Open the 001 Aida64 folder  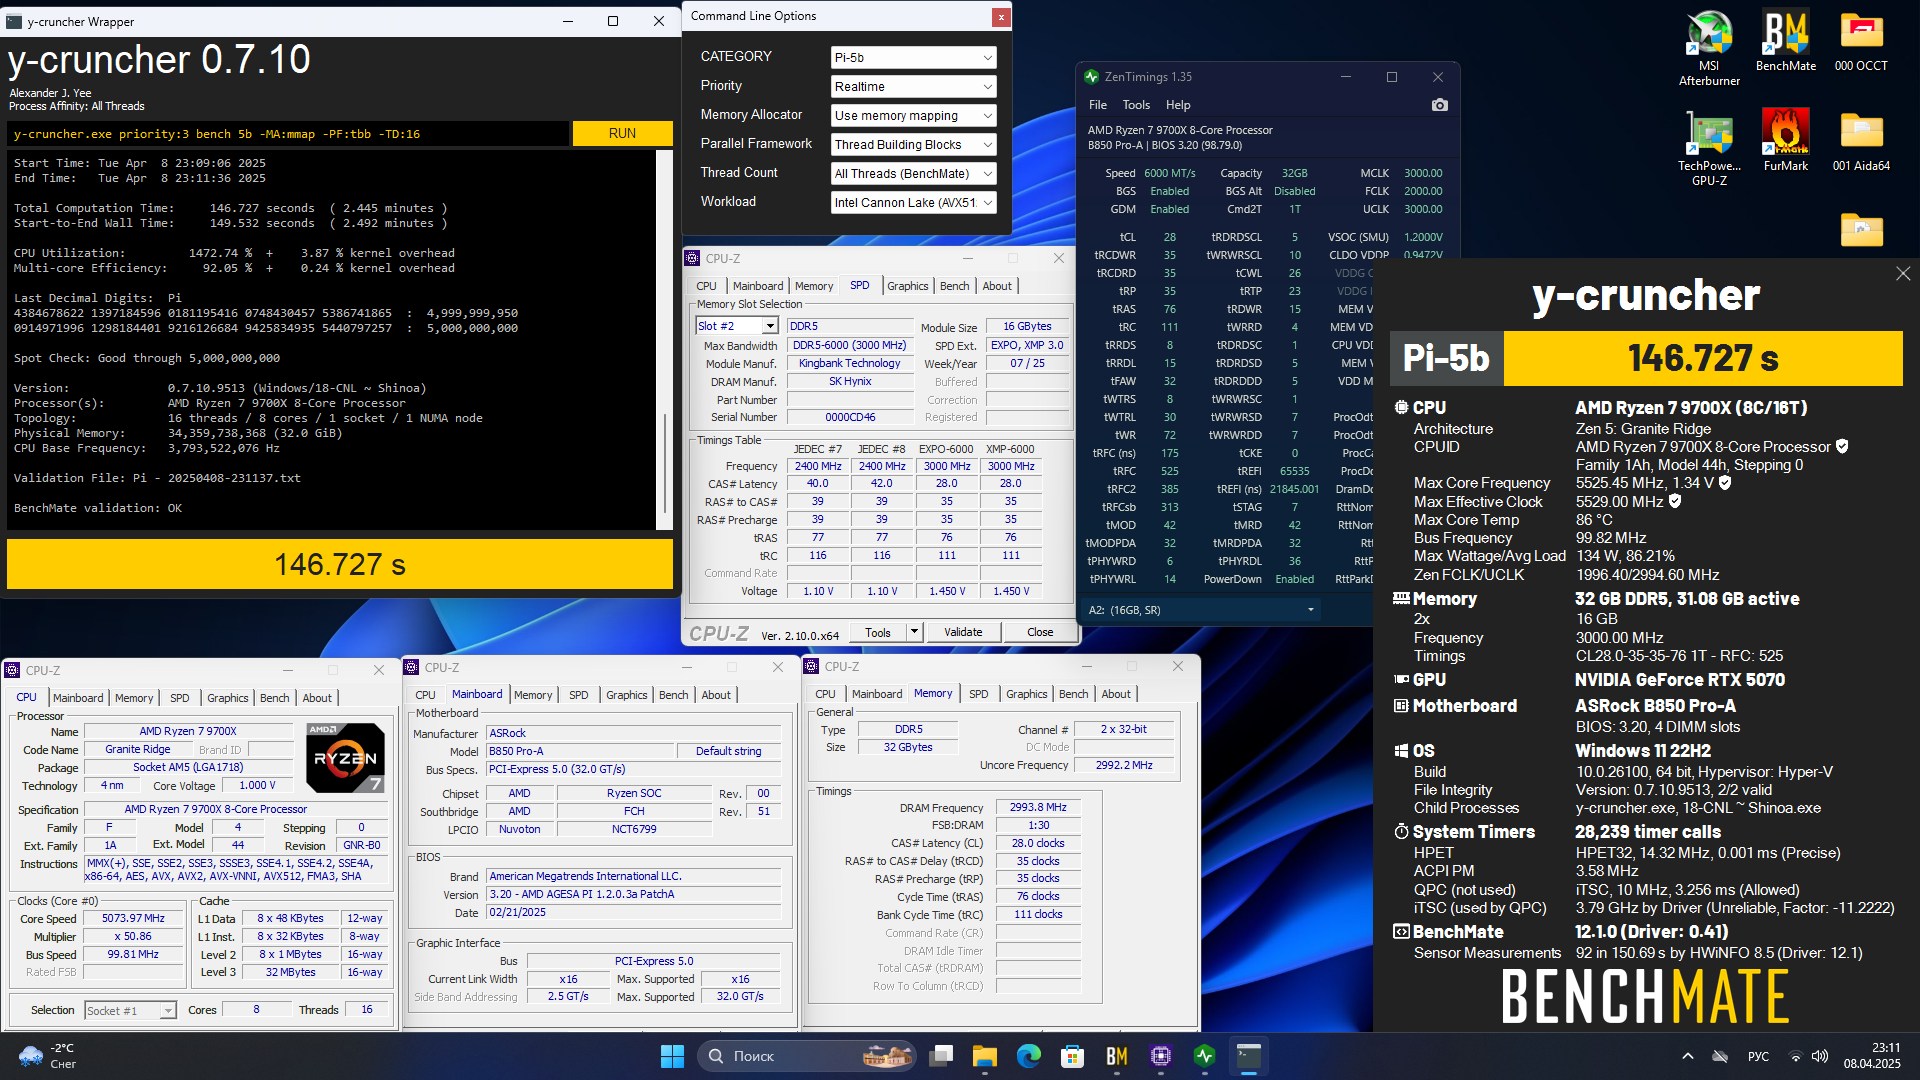(1861, 141)
